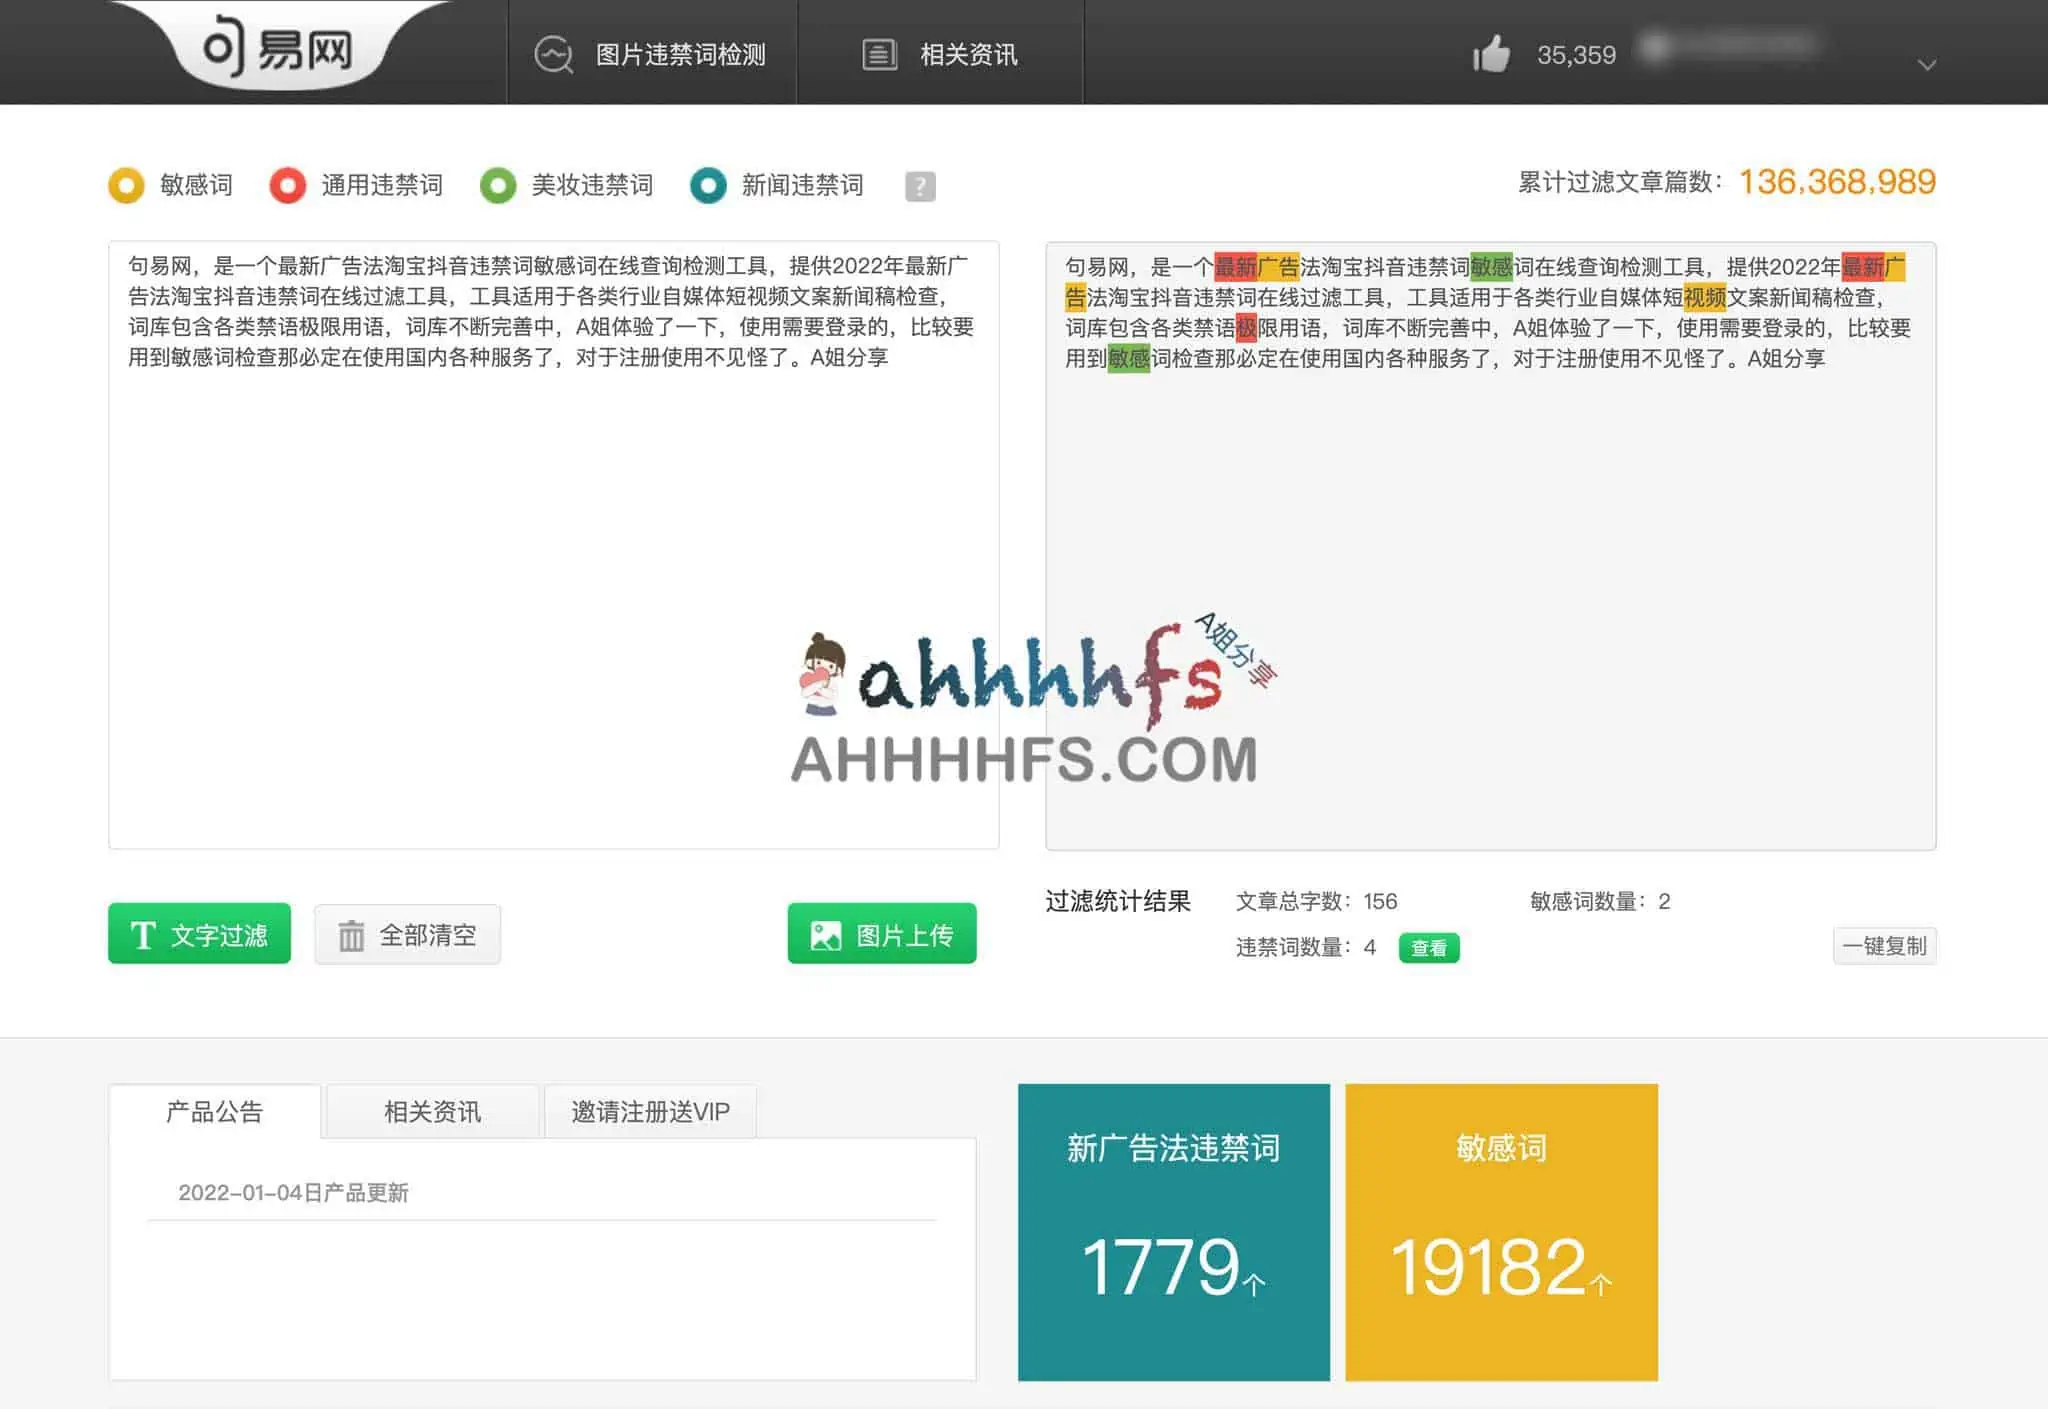The height and width of the screenshot is (1409, 2048).
Task: Expand the user account dropdown arrow
Action: click(x=1927, y=63)
